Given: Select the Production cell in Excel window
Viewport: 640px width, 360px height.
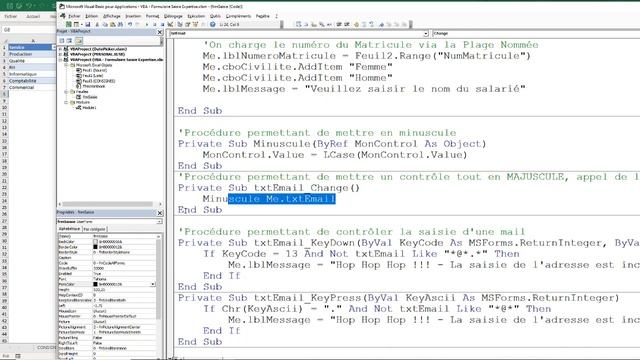Looking at the screenshot, I should tap(32, 54).
